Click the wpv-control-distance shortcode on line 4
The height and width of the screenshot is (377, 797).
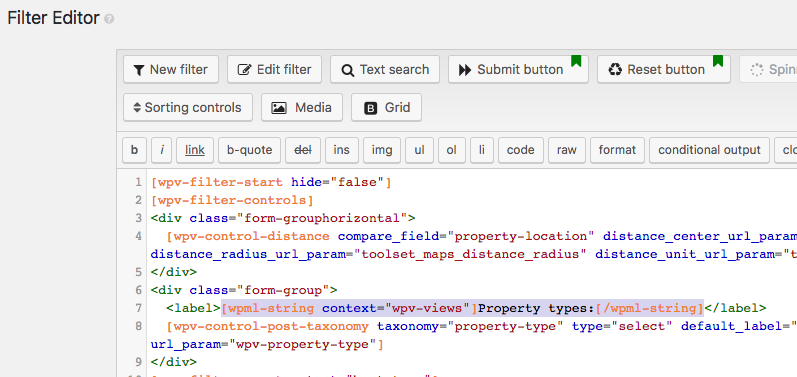[x=248, y=236]
